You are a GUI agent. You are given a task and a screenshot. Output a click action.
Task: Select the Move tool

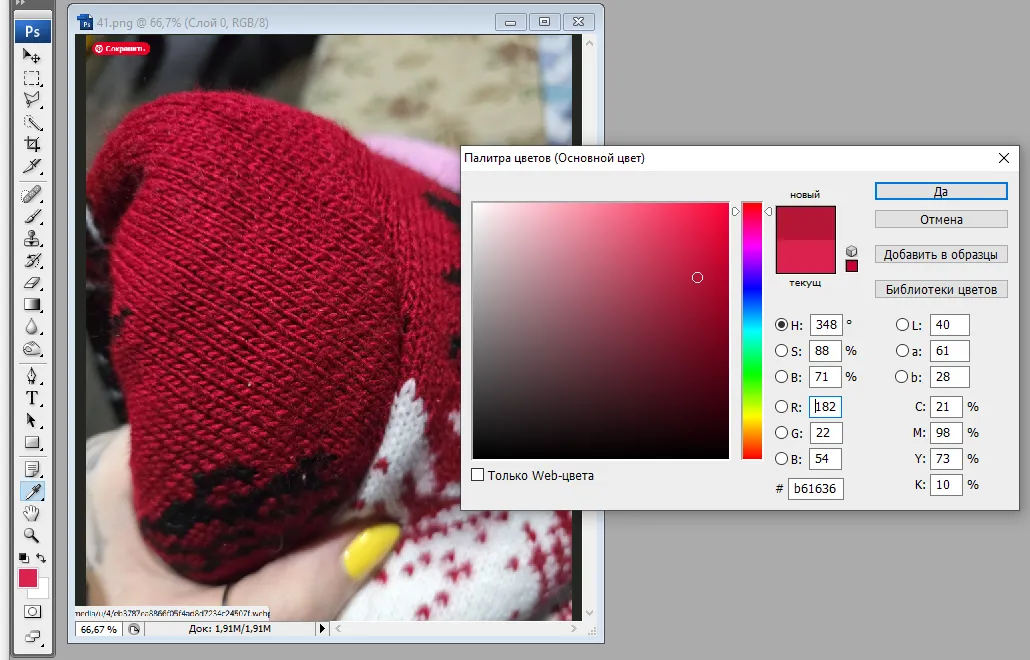(x=32, y=57)
